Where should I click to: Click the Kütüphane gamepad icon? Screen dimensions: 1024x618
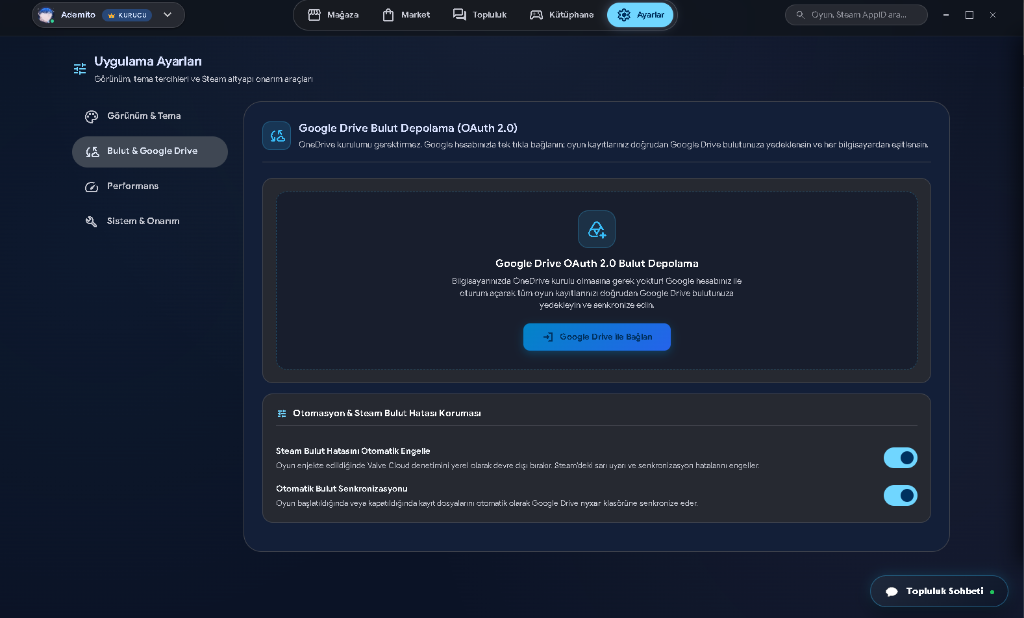[536, 14]
